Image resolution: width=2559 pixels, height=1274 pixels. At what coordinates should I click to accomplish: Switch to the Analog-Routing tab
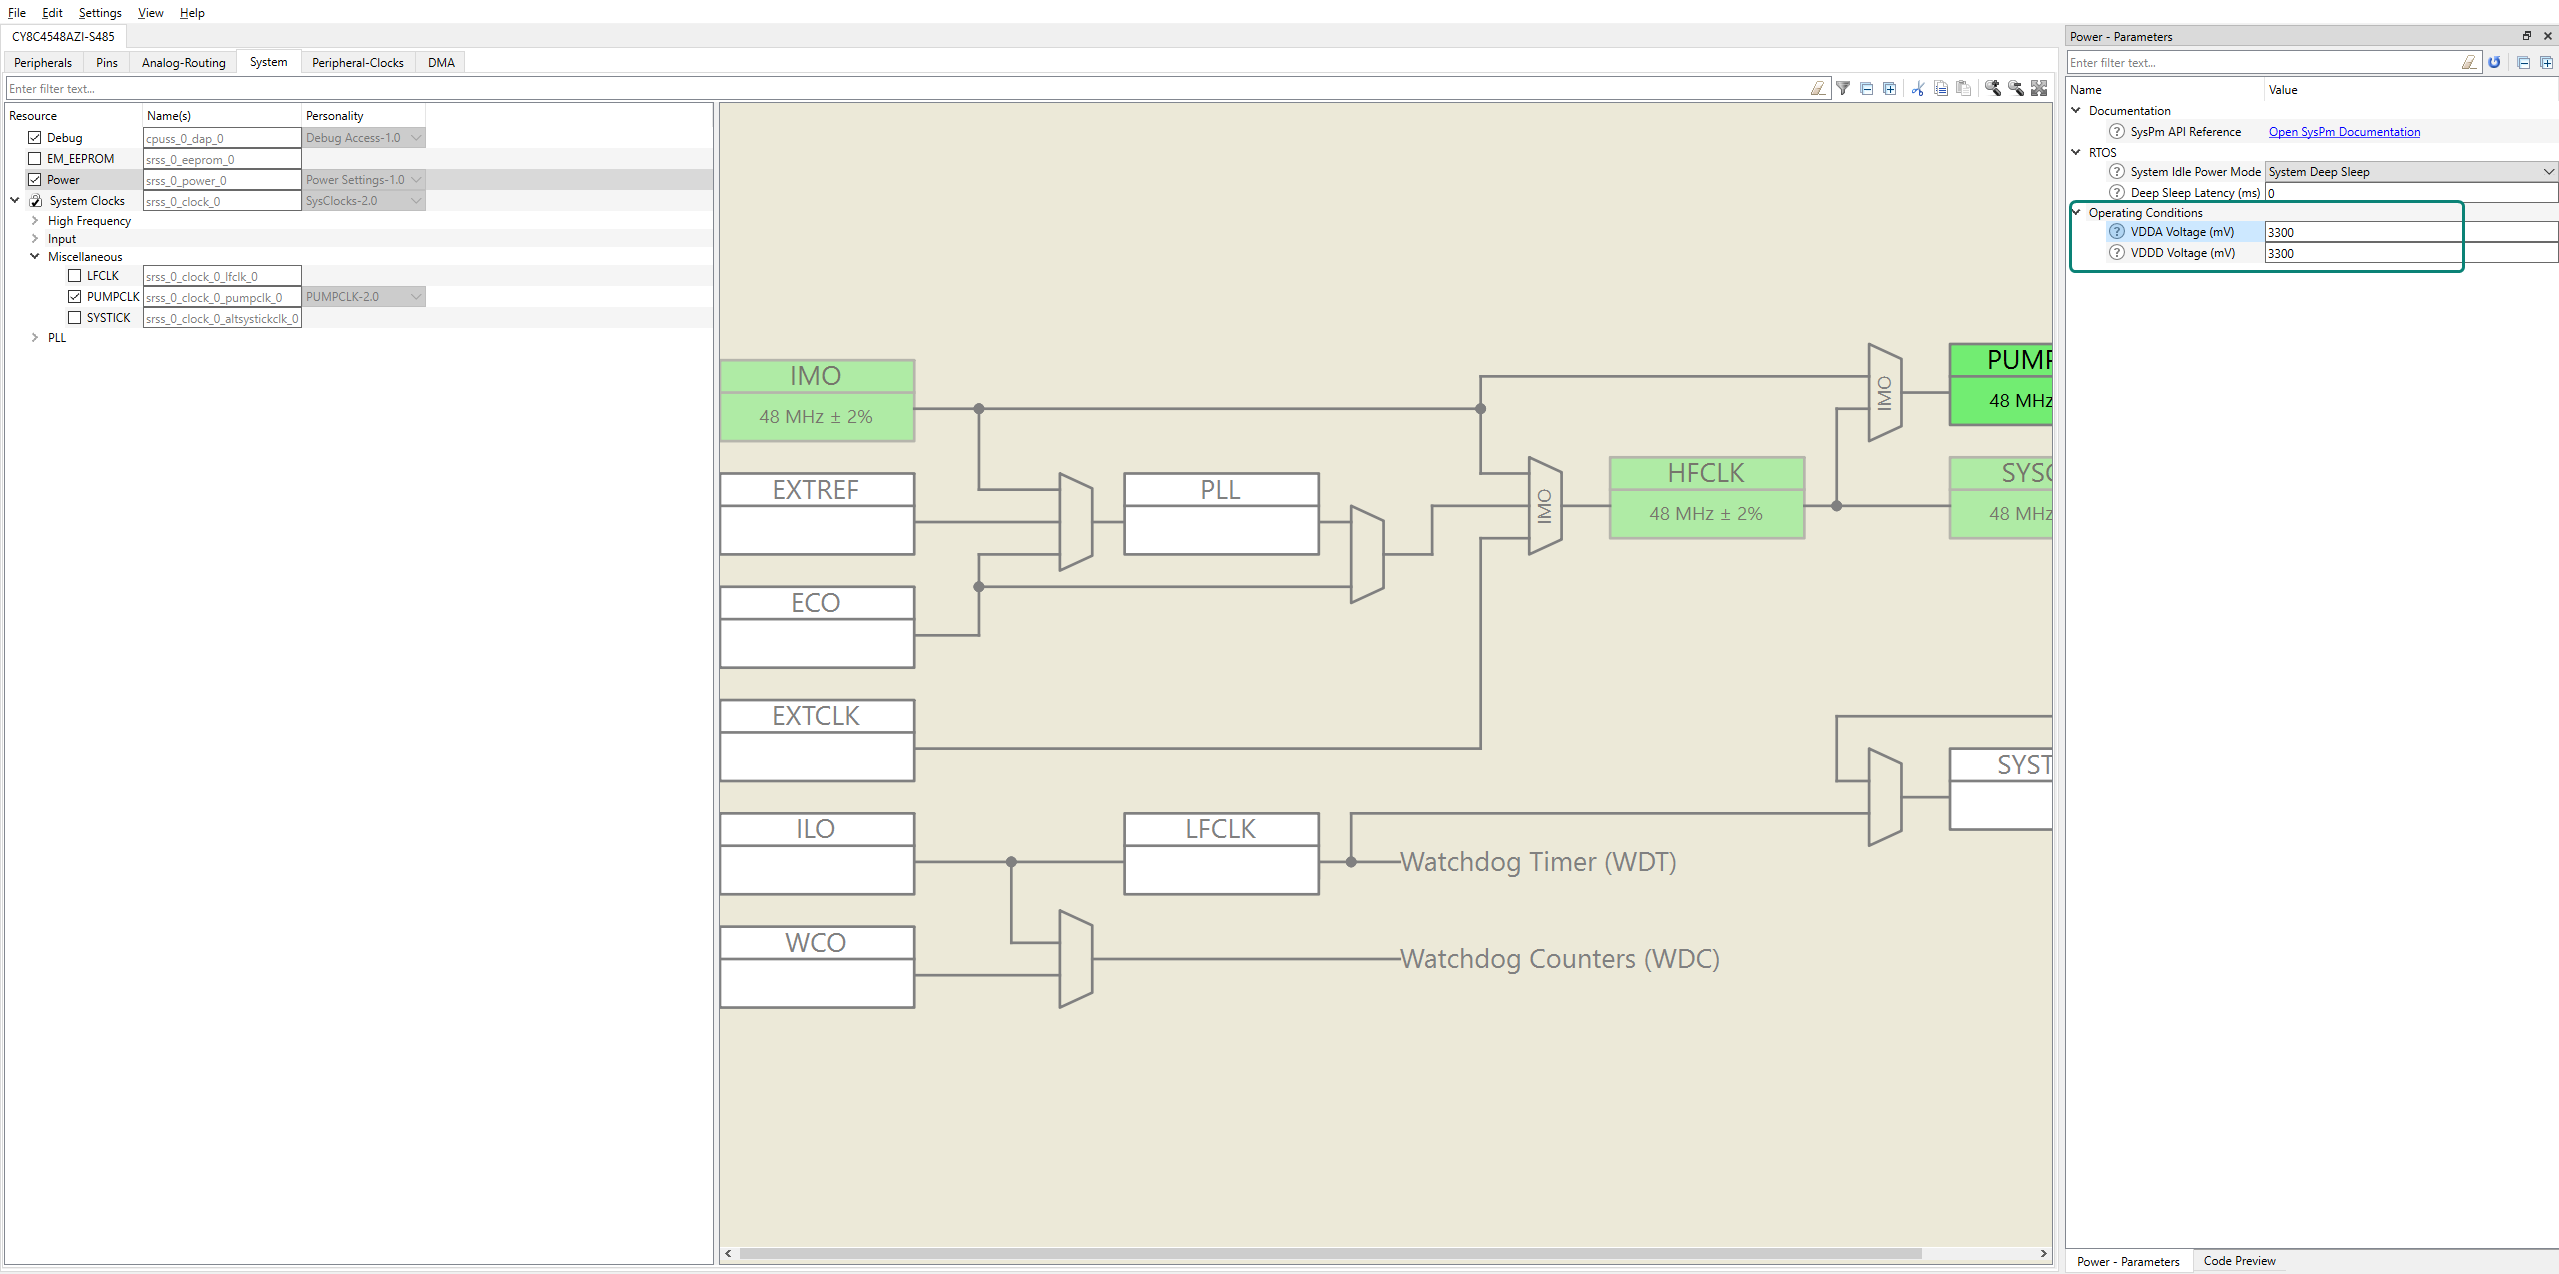click(x=184, y=63)
